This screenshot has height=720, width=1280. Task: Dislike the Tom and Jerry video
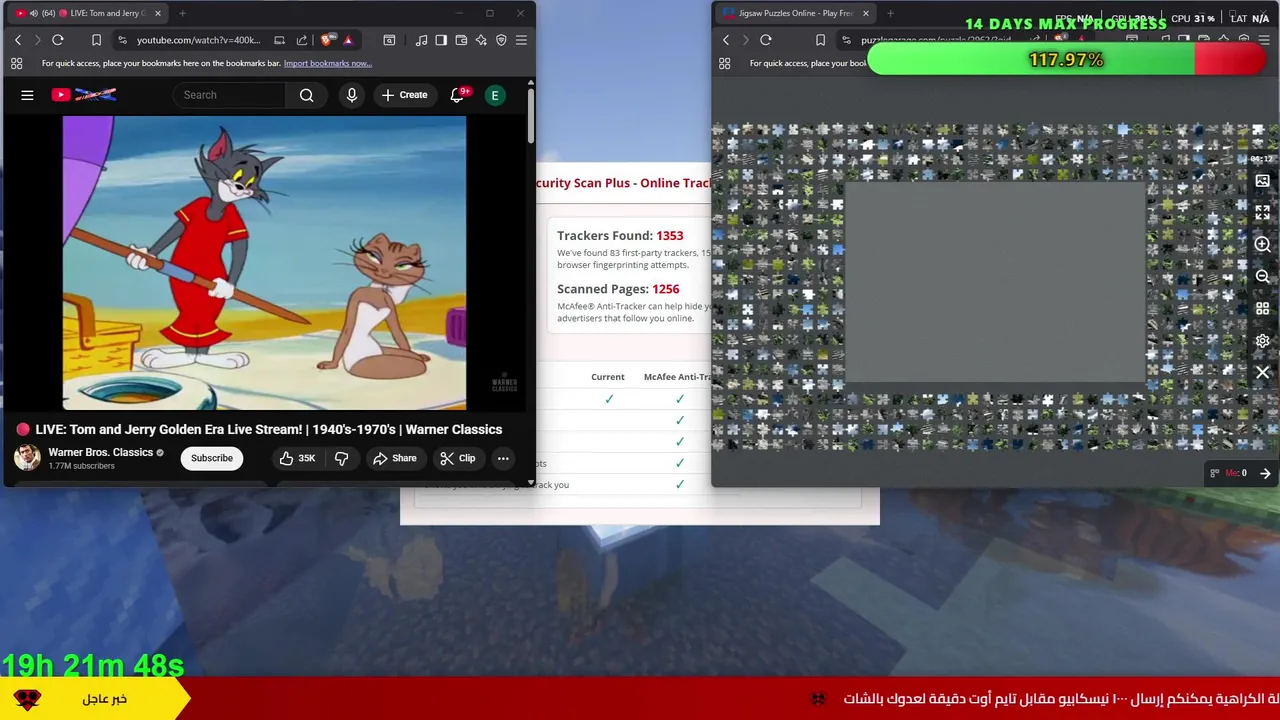[x=341, y=458]
